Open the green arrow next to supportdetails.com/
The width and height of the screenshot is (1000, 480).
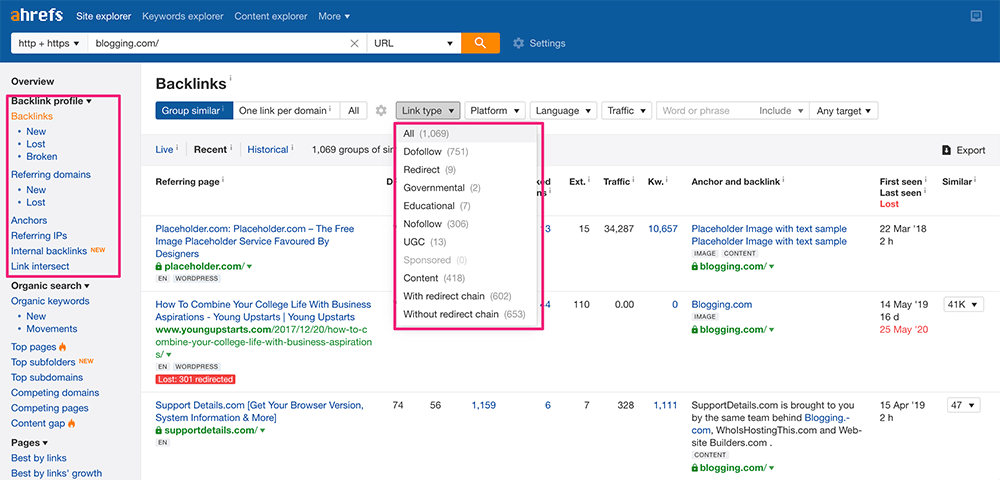coord(262,430)
